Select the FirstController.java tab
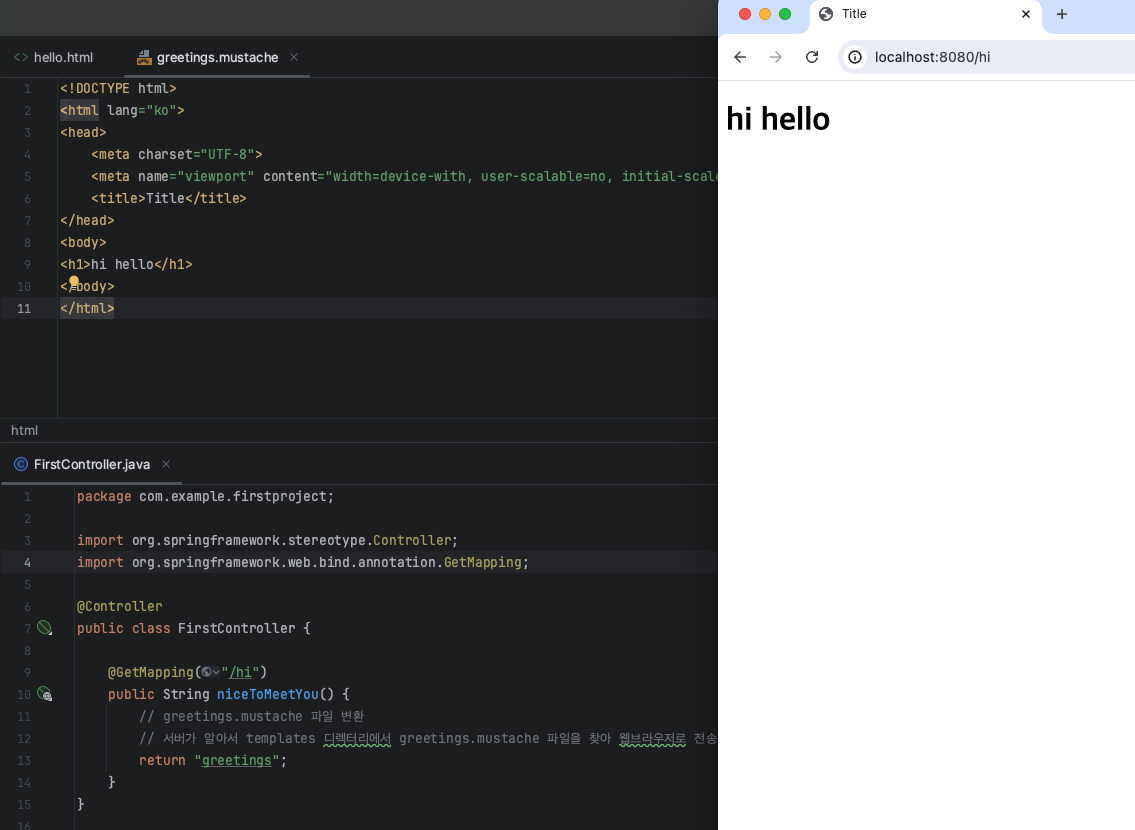This screenshot has width=1135, height=830. (x=92, y=465)
